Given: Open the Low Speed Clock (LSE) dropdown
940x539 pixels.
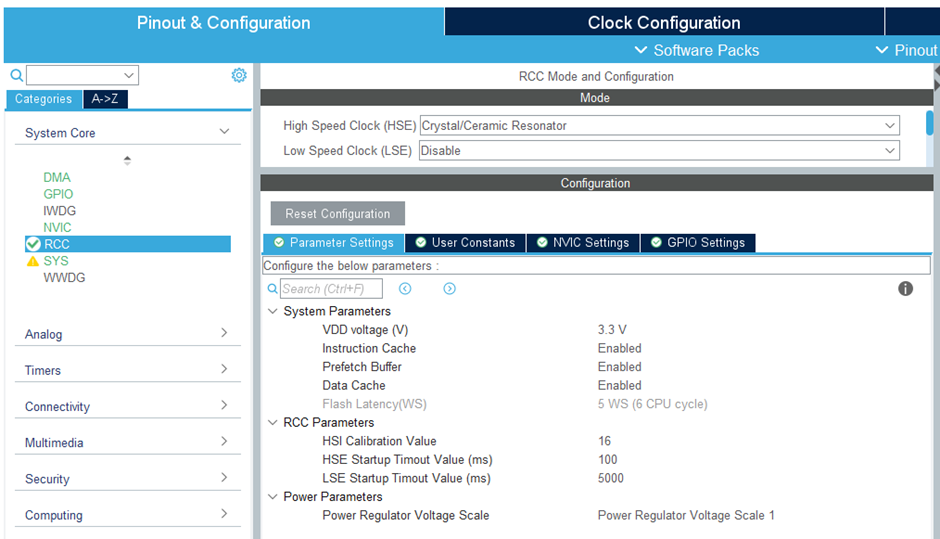Looking at the screenshot, I should (x=659, y=150).
